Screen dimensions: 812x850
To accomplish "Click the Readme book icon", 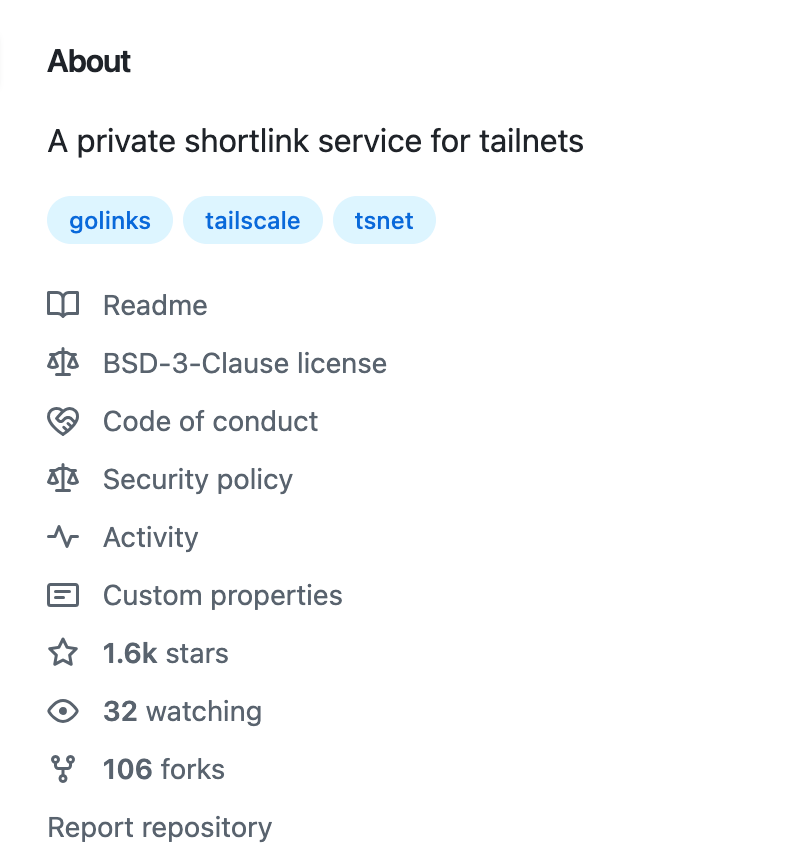I will coord(63,305).
